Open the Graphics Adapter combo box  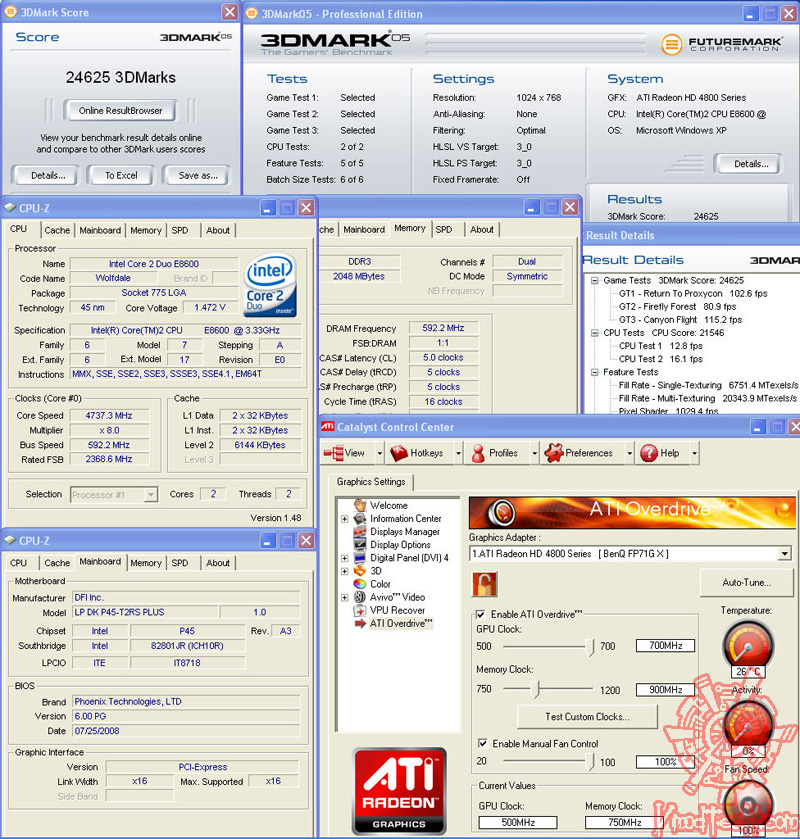click(x=630, y=553)
